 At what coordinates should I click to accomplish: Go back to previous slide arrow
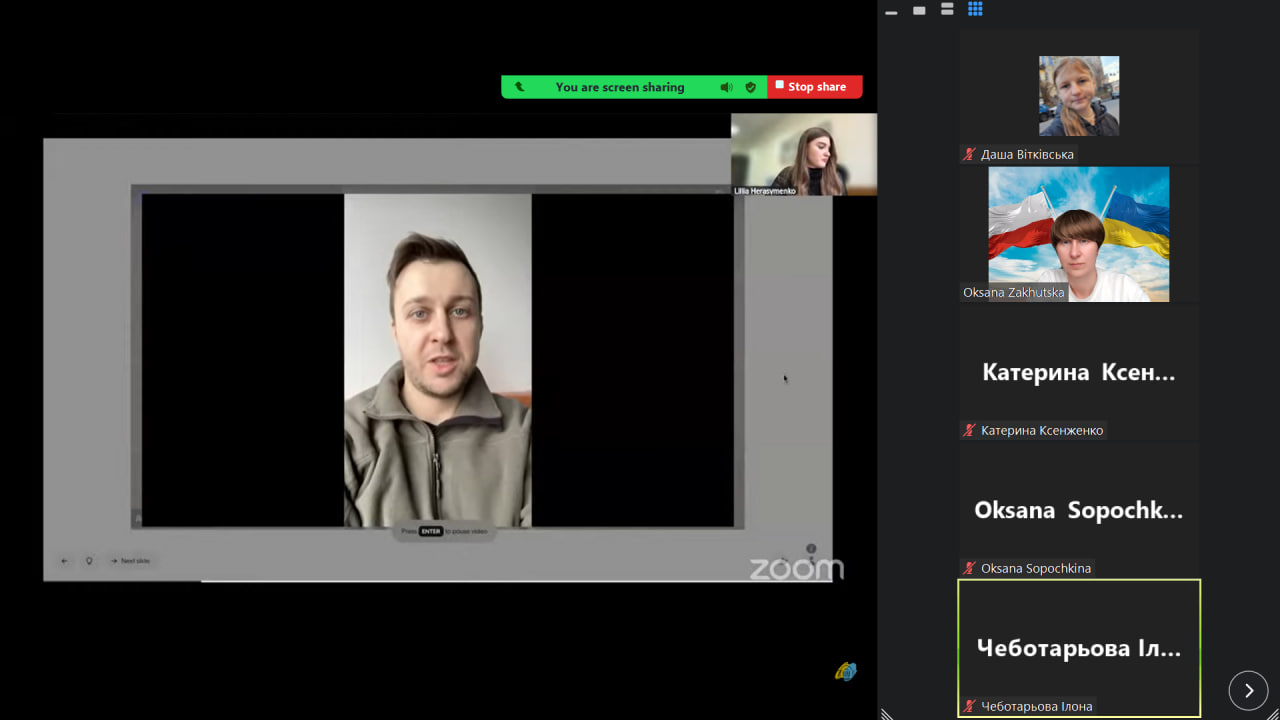point(65,561)
